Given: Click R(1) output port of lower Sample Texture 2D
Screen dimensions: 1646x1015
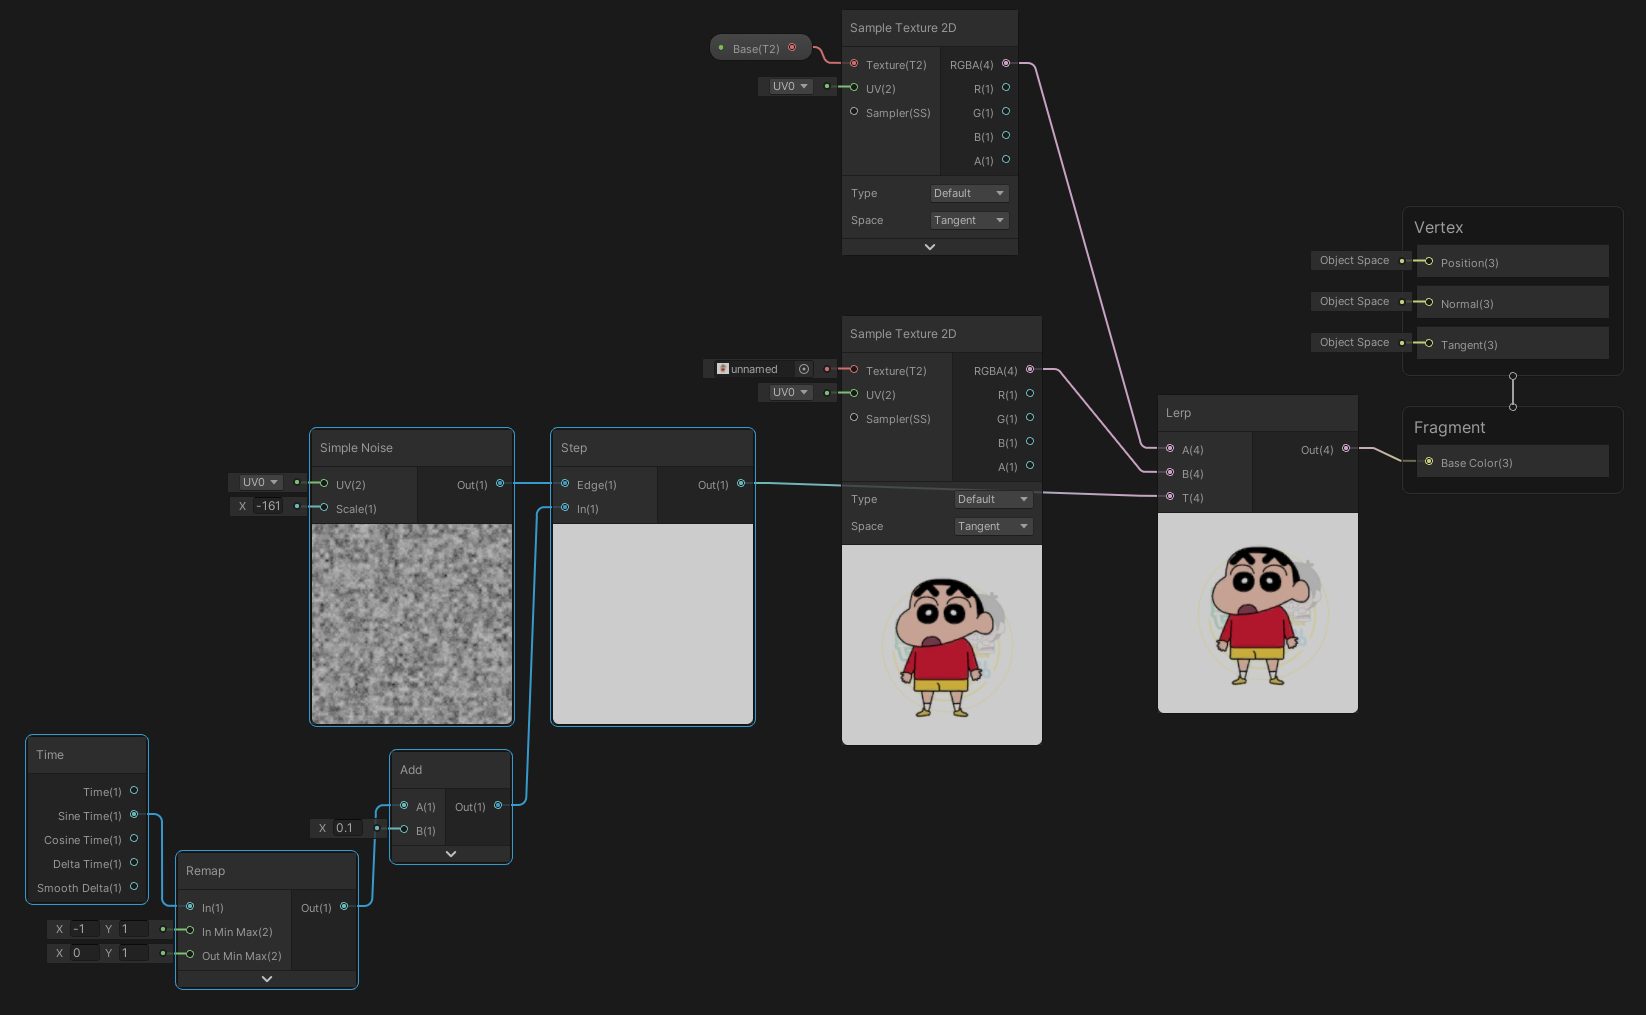Looking at the screenshot, I should click(1030, 394).
